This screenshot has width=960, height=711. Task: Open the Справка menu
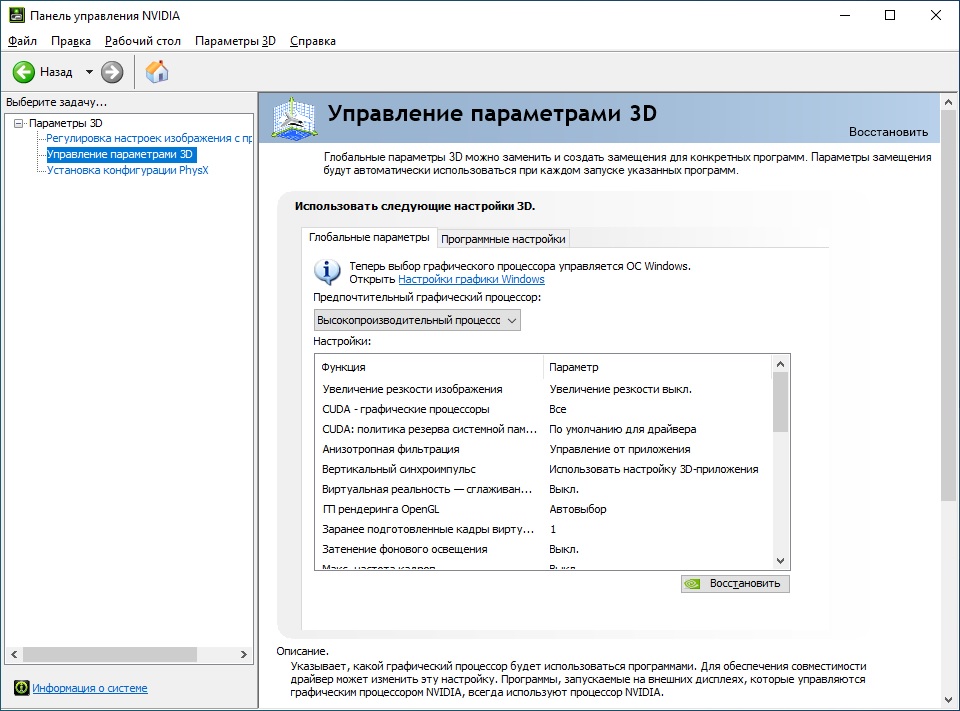point(313,41)
